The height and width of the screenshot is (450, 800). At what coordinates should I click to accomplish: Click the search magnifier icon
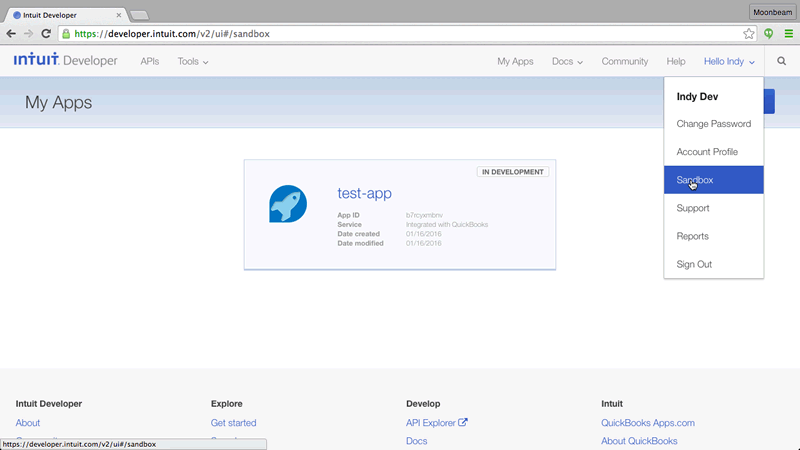pyautogui.click(x=782, y=61)
